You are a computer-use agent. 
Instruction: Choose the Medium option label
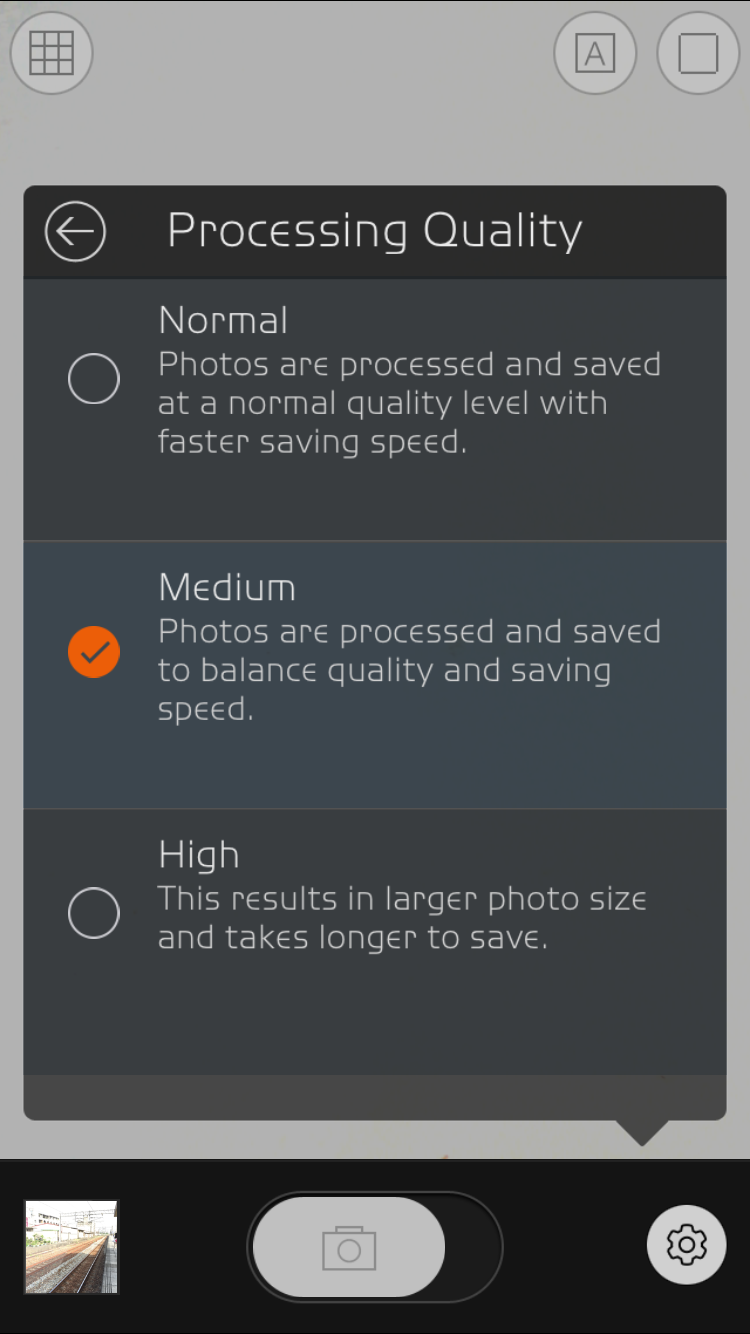point(227,588)
